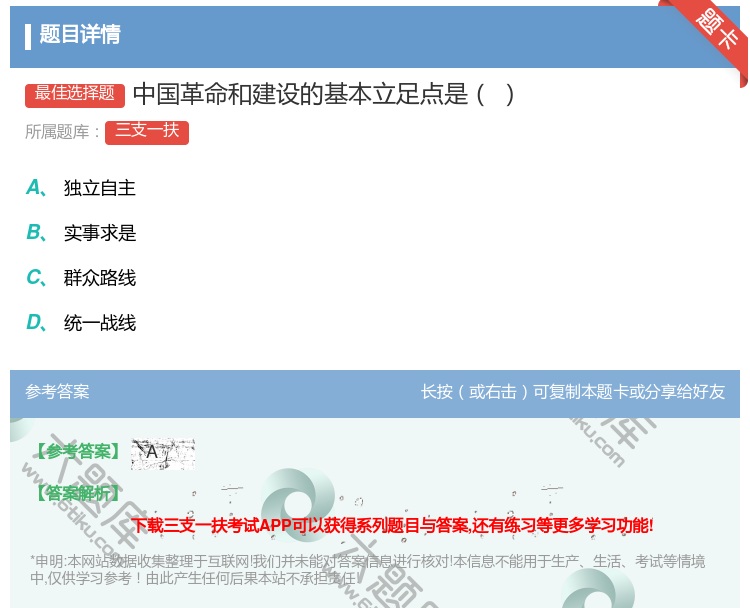
Task: Open the 三支一扶 question bank tag
Action: pyautogui.click(x=147, y=132)
